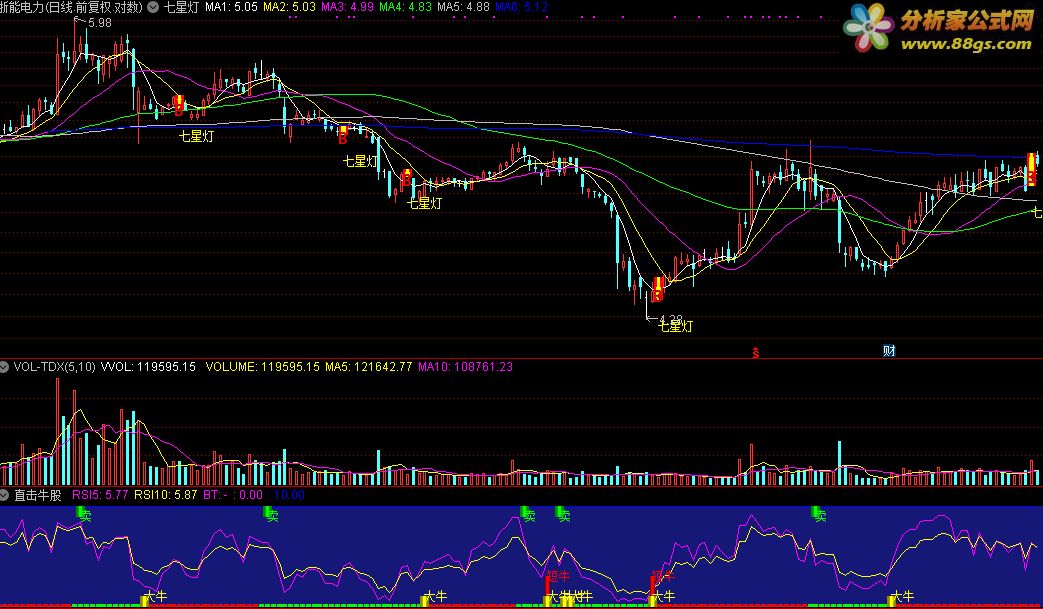Viewport: 1043px width, 609px height.
Task: Click the second 卖 sell marker from left
Action: tap(271, 514)
